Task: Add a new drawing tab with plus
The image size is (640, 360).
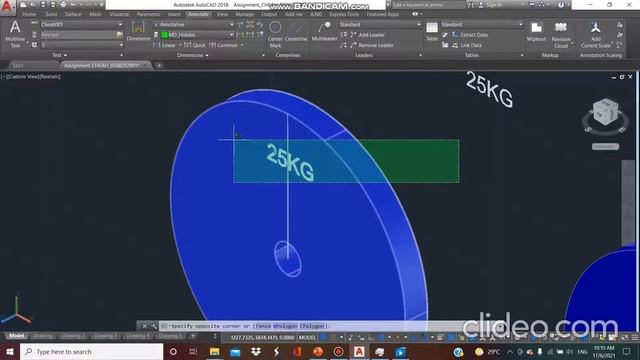Action: tap(159, 65)
